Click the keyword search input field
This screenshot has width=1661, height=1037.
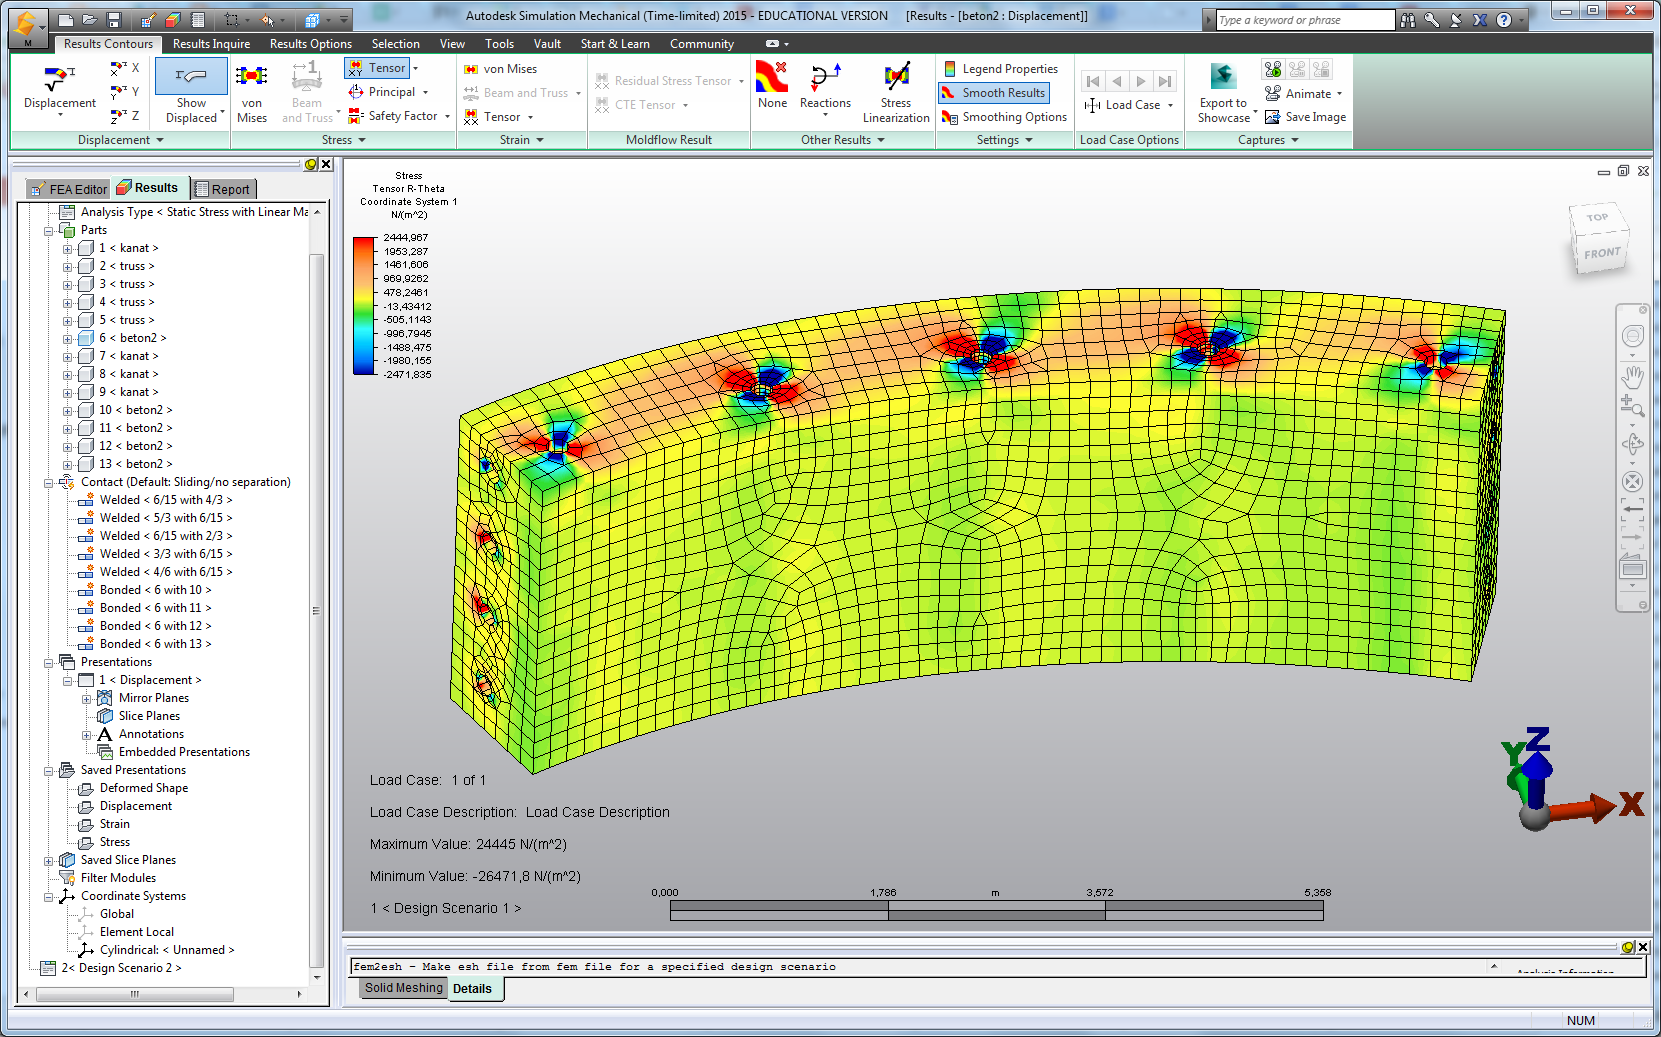click(1304, 20)
